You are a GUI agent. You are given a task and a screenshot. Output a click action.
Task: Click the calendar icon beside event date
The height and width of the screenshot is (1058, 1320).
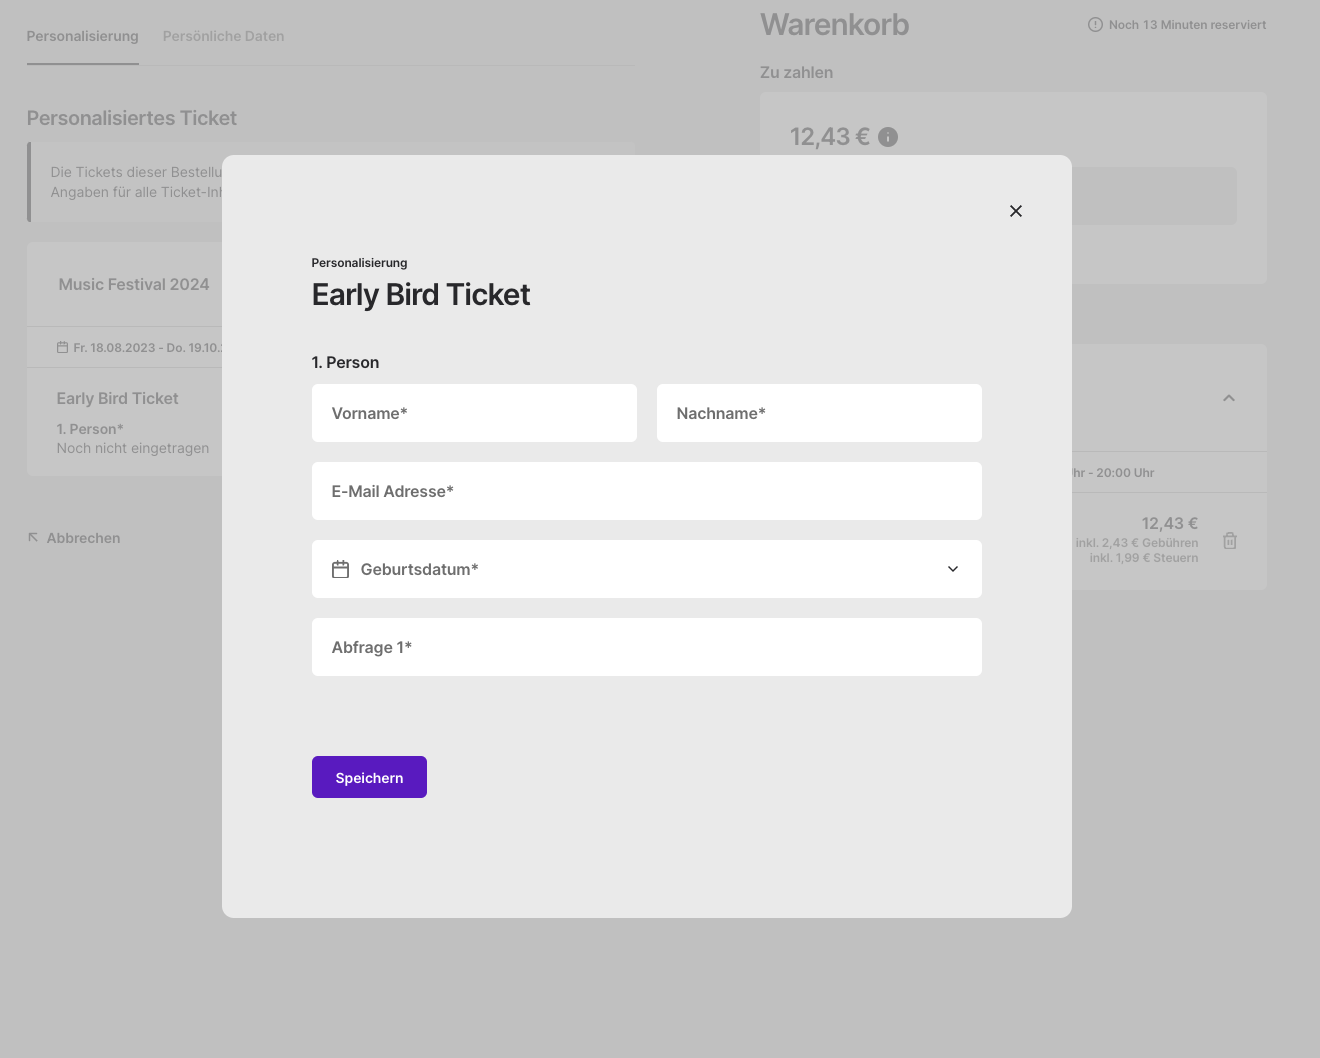[62, 348]
